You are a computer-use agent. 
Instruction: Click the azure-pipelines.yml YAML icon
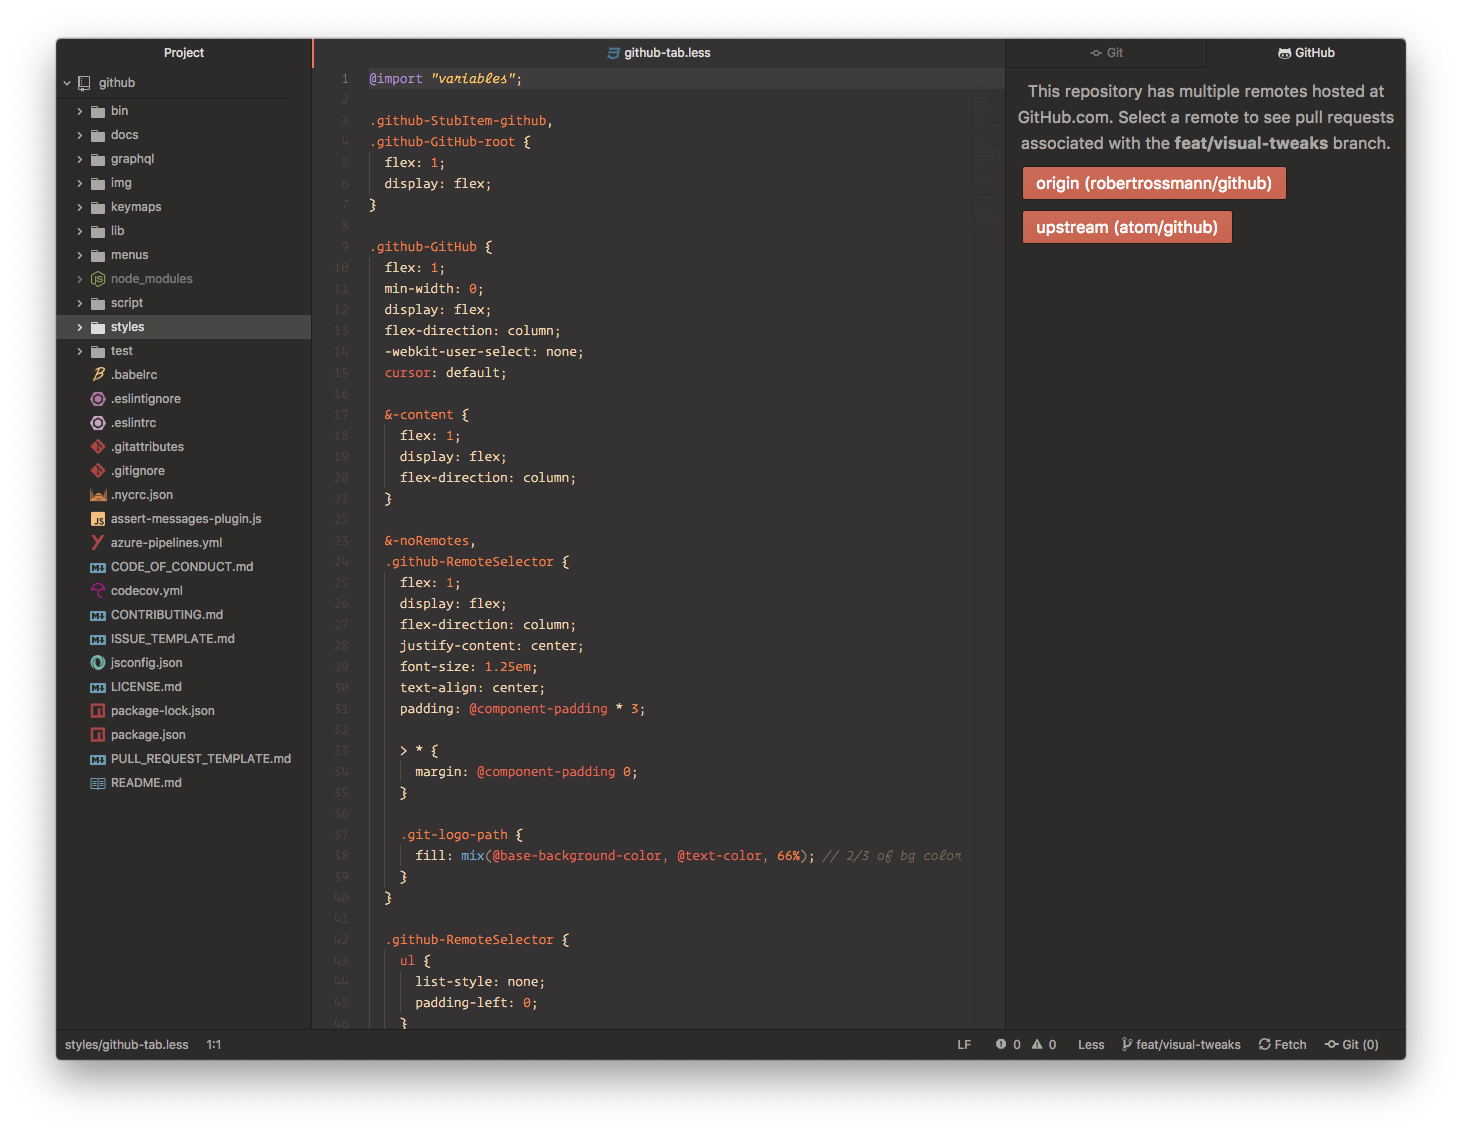click(98, 543)
